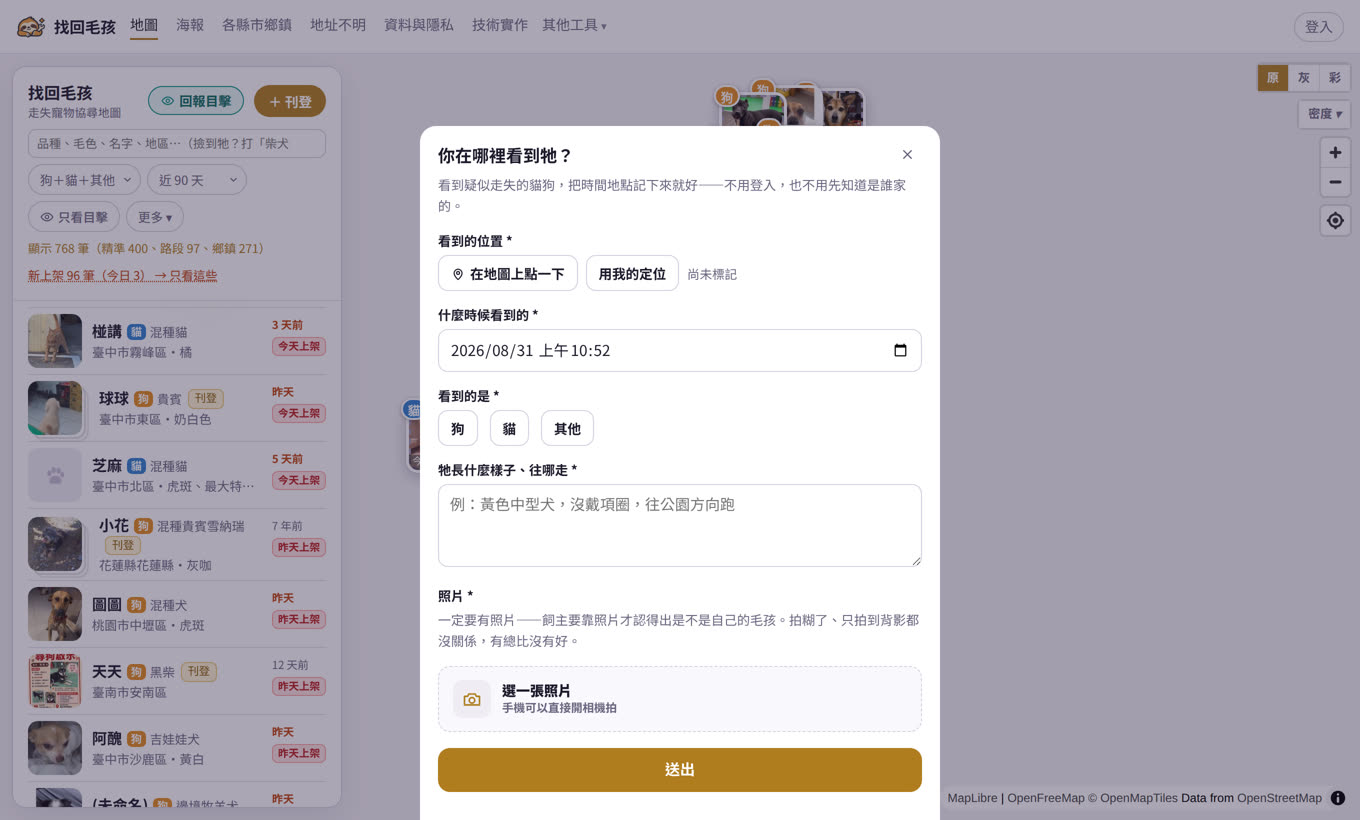
Task: Click the camera icon to choose photo
Action: point(472,699)
